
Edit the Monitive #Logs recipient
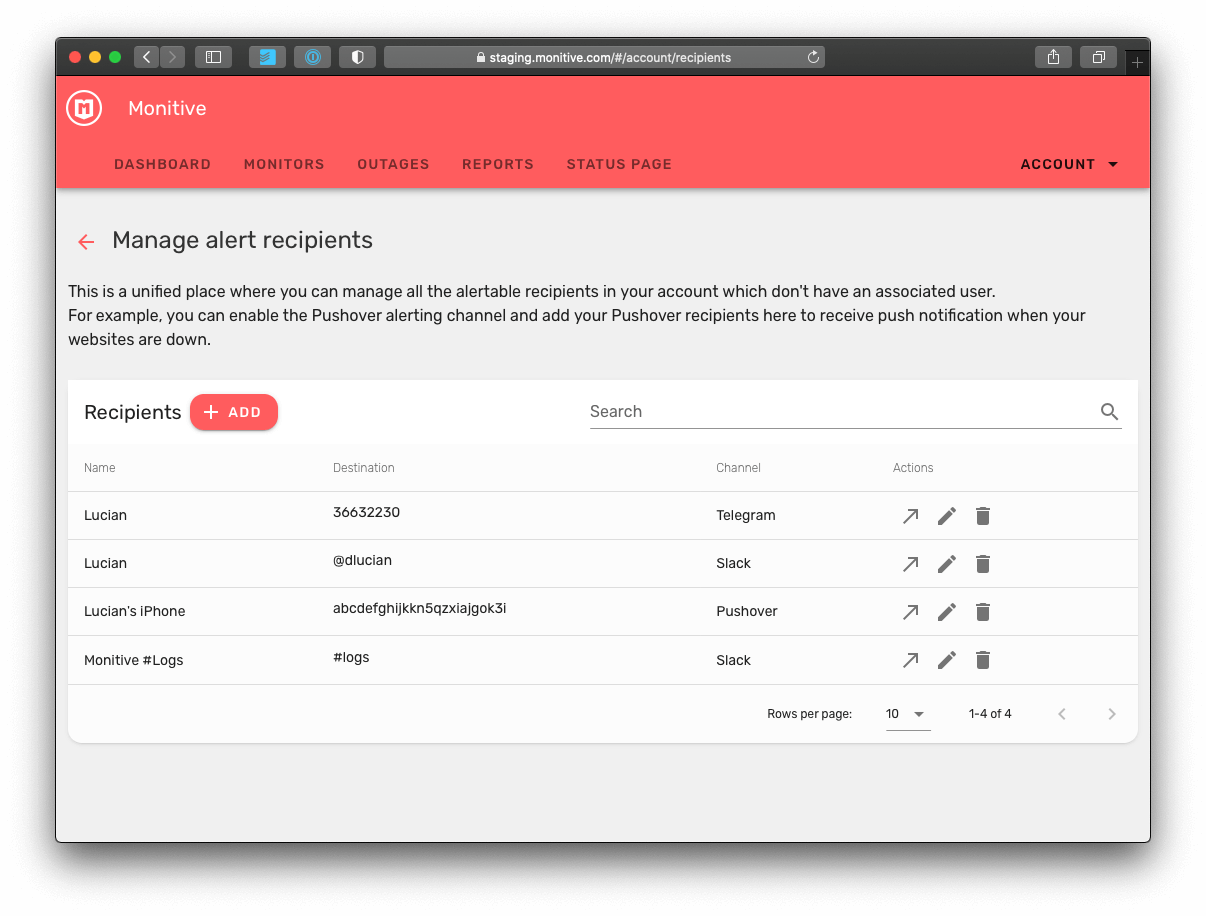point(947,660)
